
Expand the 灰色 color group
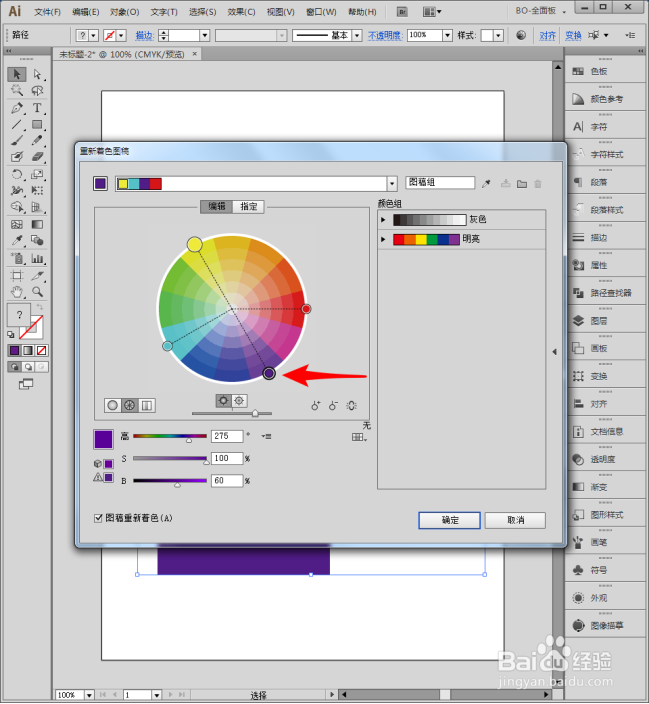pos(383,220)
